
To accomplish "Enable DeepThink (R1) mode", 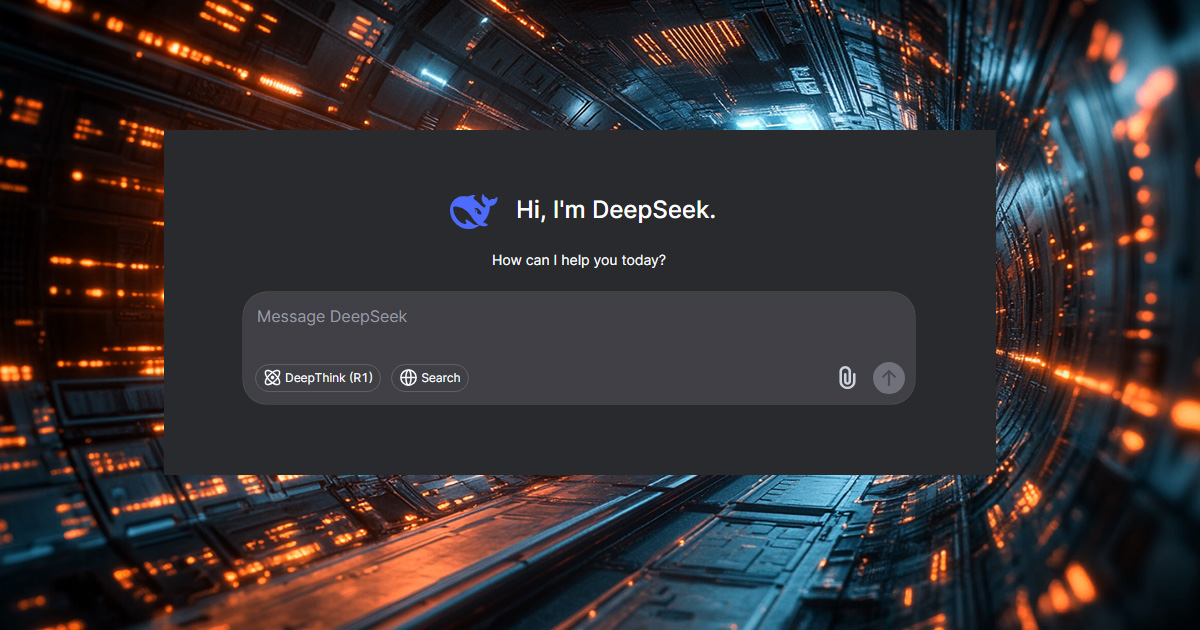I will pos(318,378).
